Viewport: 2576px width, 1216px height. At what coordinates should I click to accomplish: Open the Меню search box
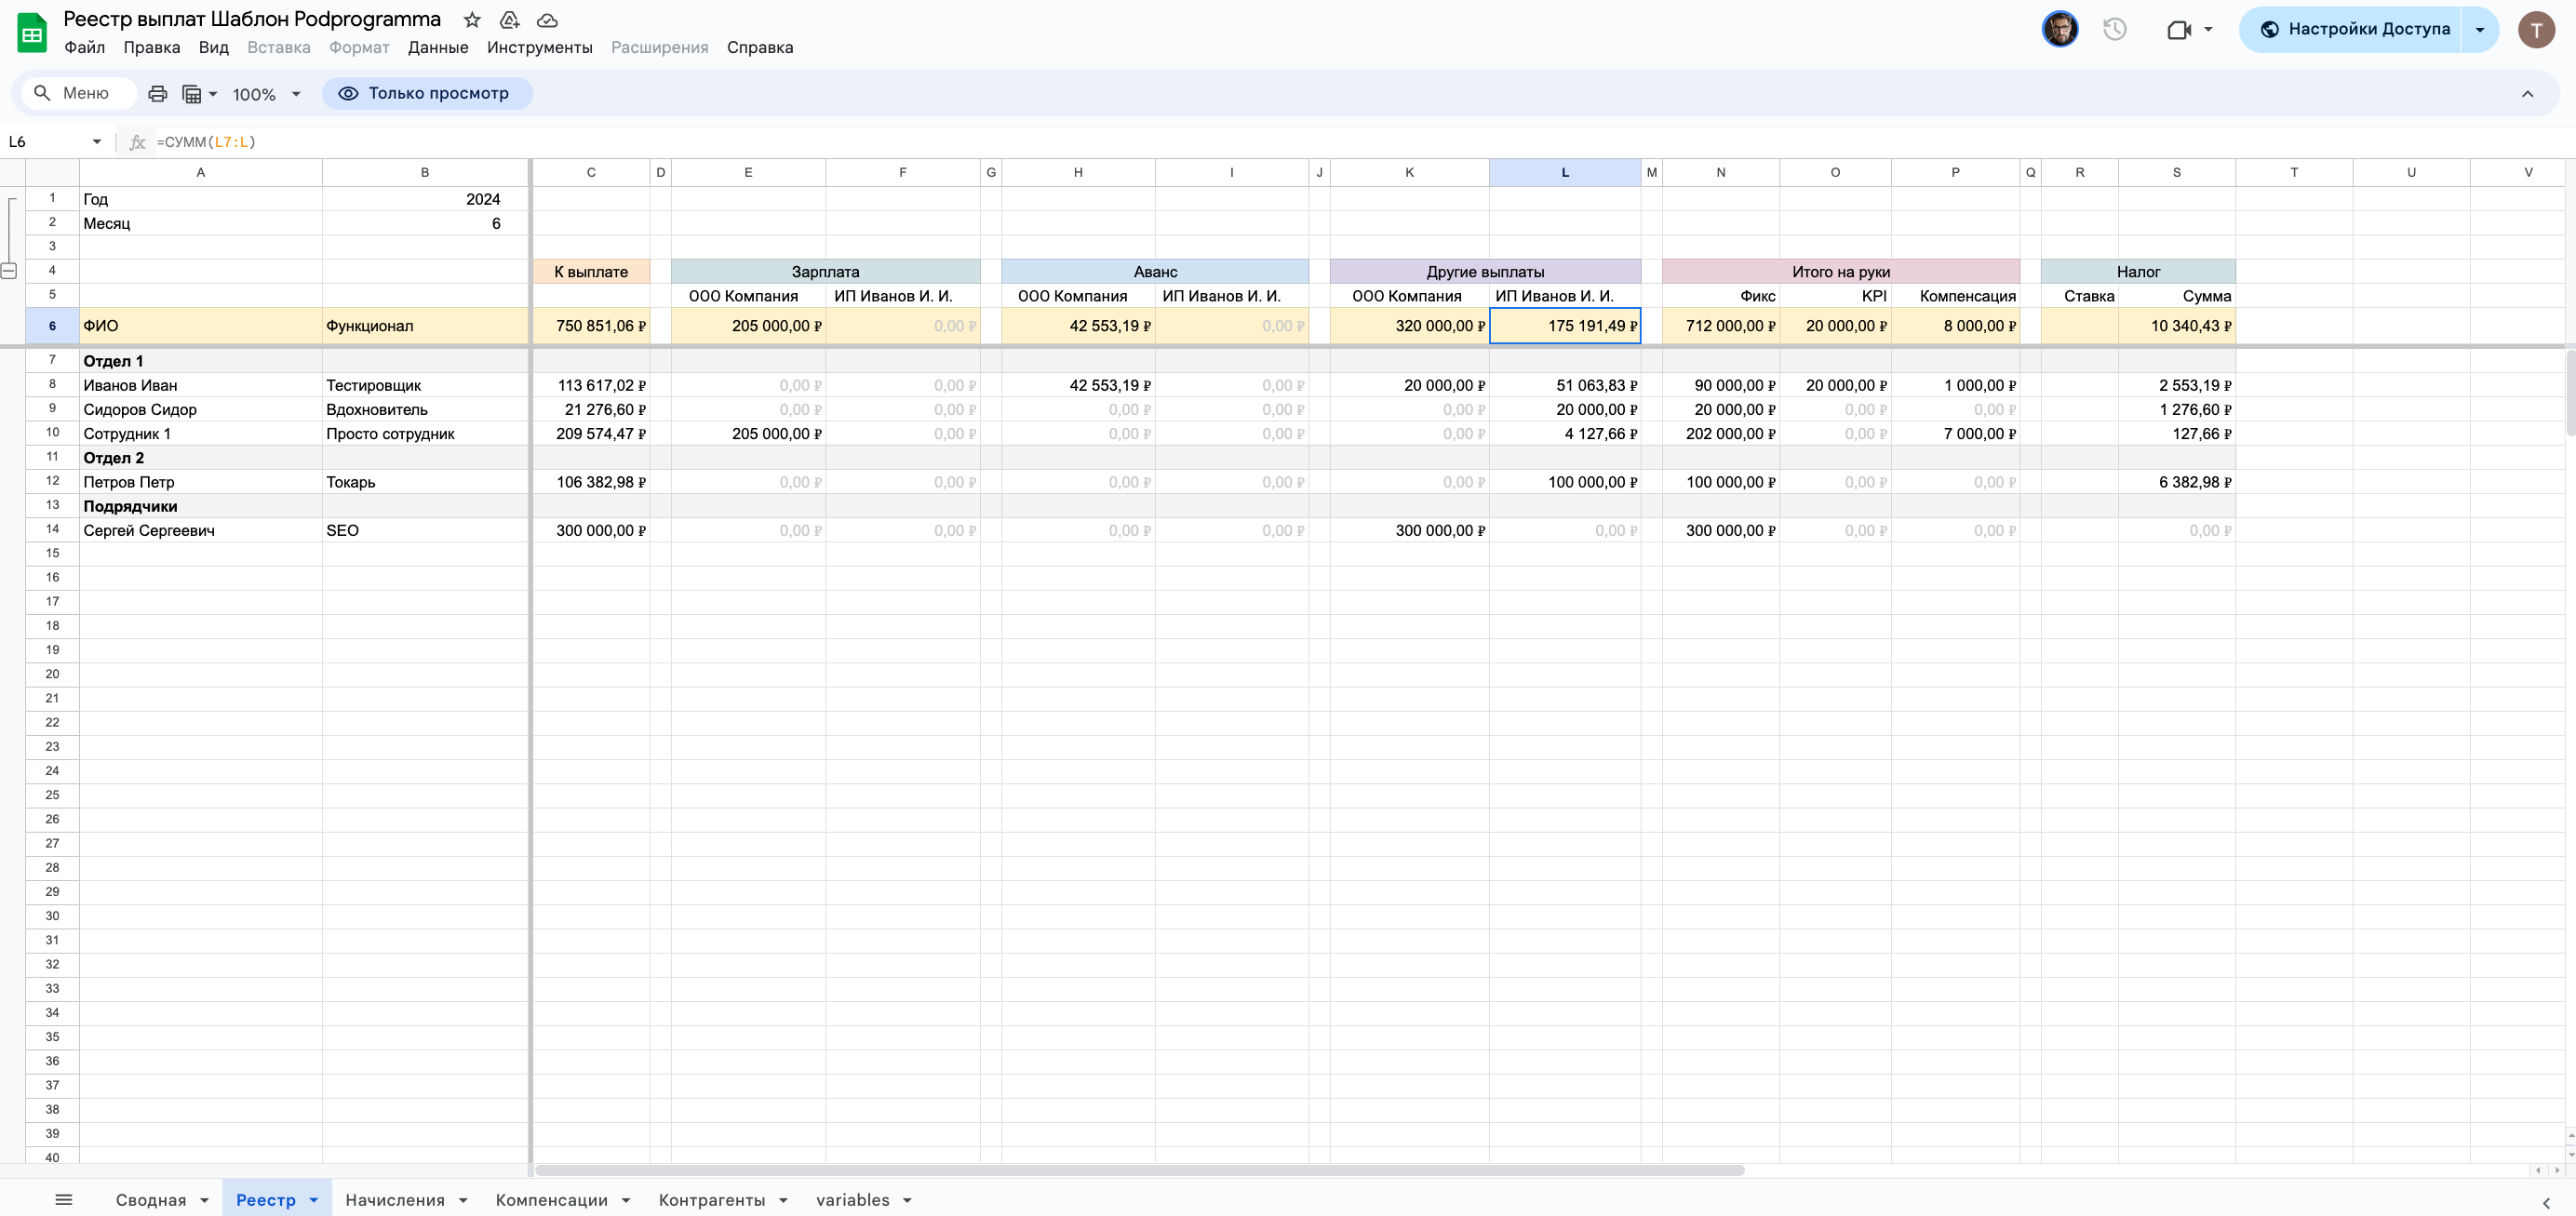tap(78, 93)
